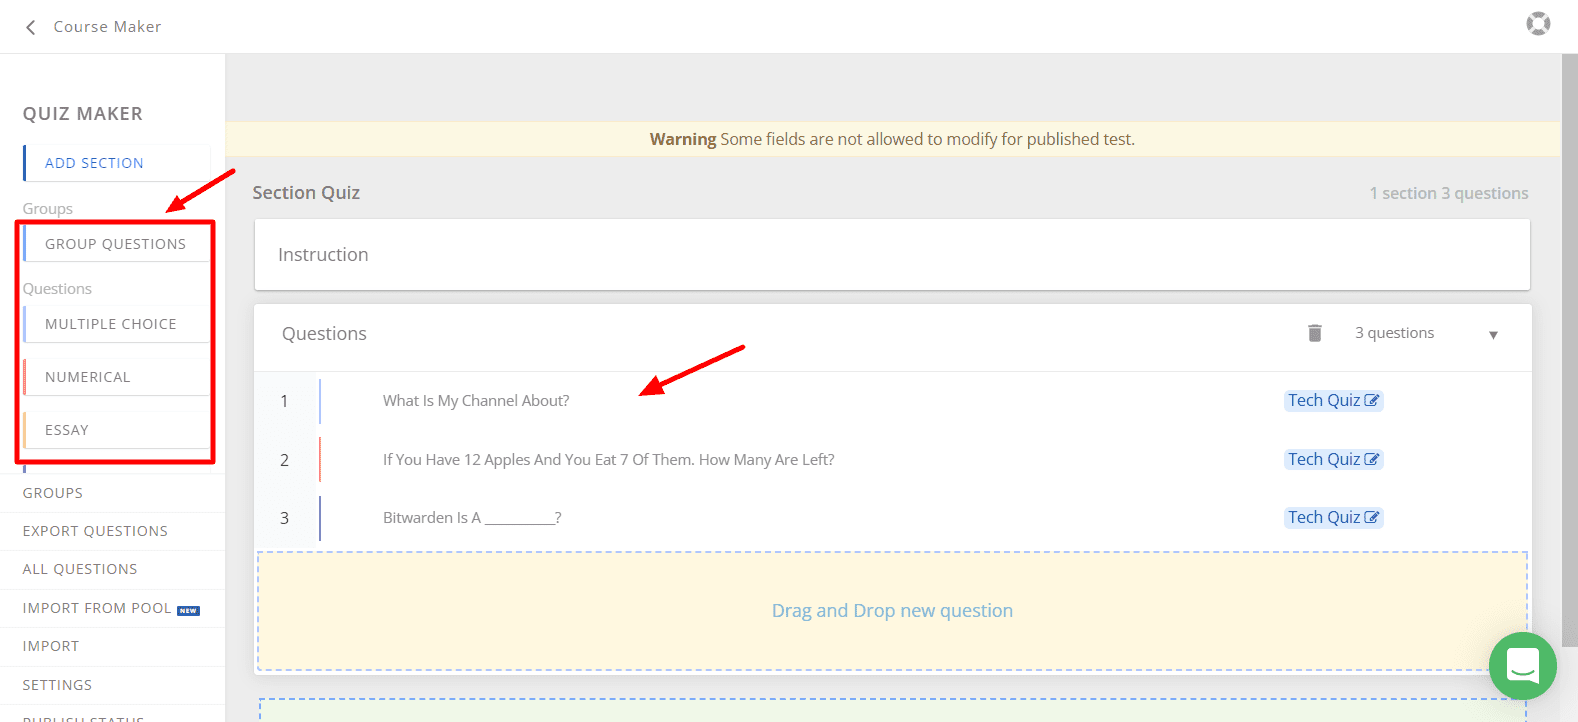Click the NEW badge next to Import From Pool
This screenshot has height=722, width=1578.
coord(188,610)
